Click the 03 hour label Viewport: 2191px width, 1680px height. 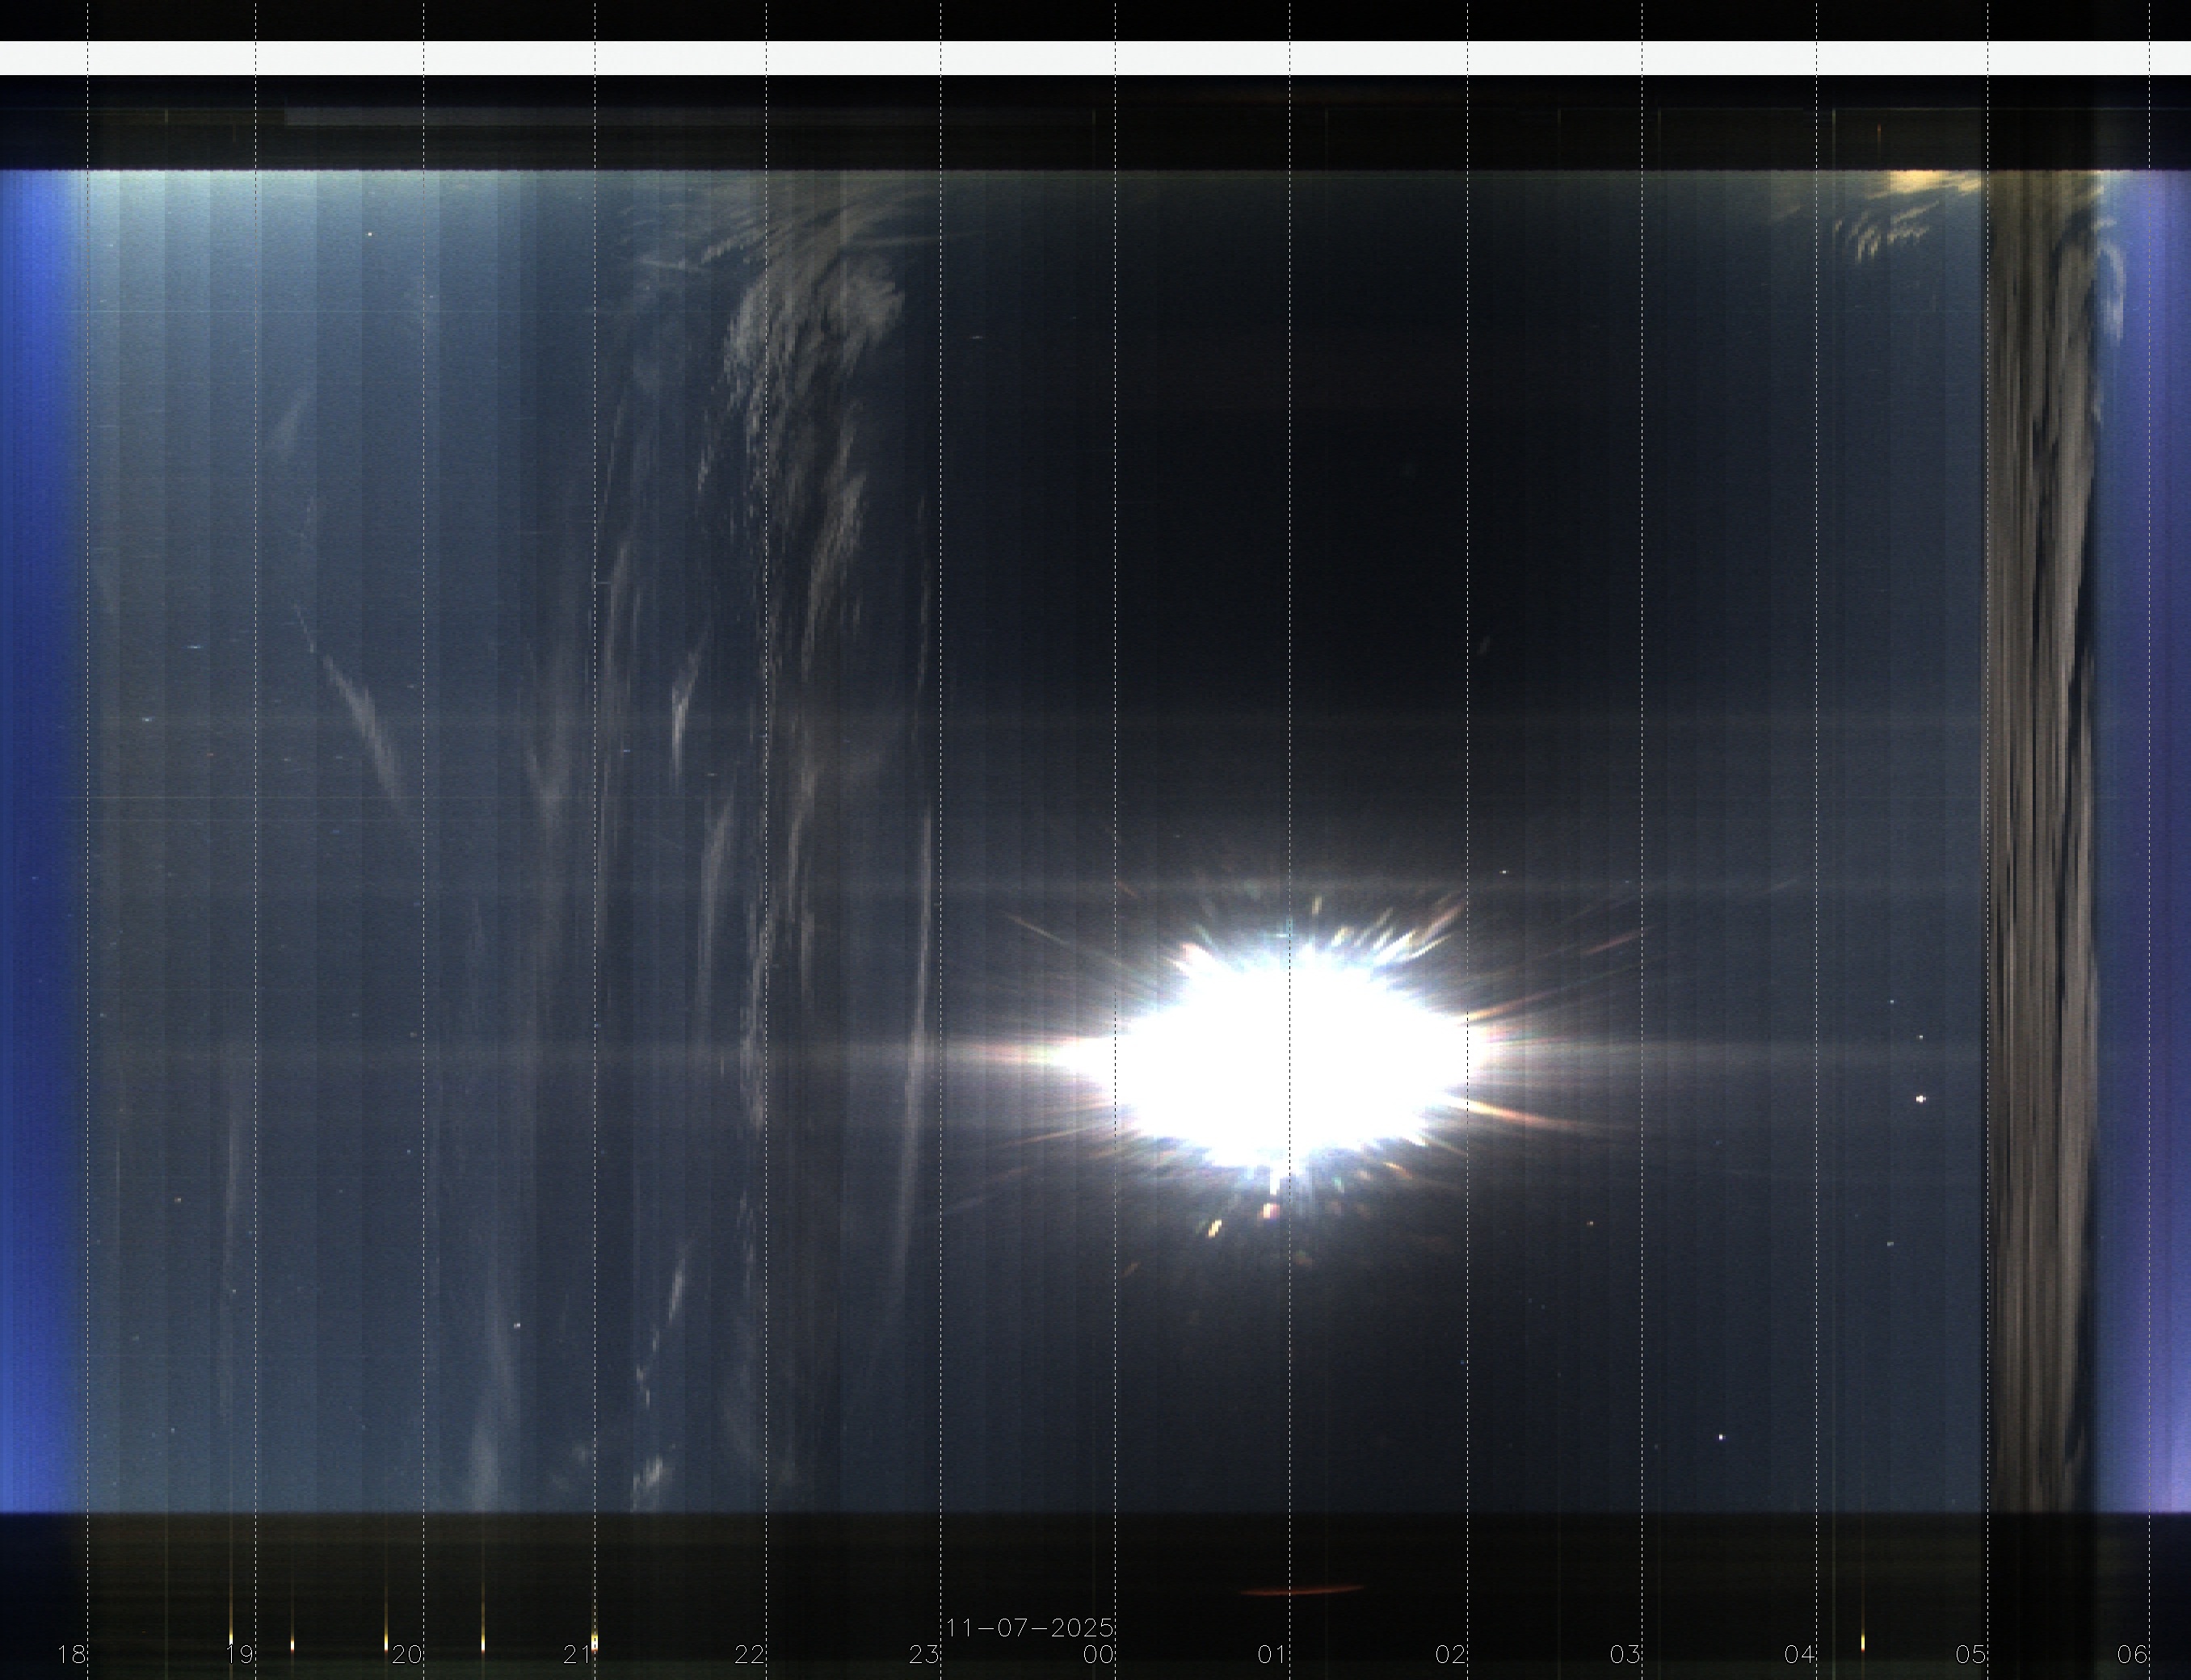(1625, 1654)
